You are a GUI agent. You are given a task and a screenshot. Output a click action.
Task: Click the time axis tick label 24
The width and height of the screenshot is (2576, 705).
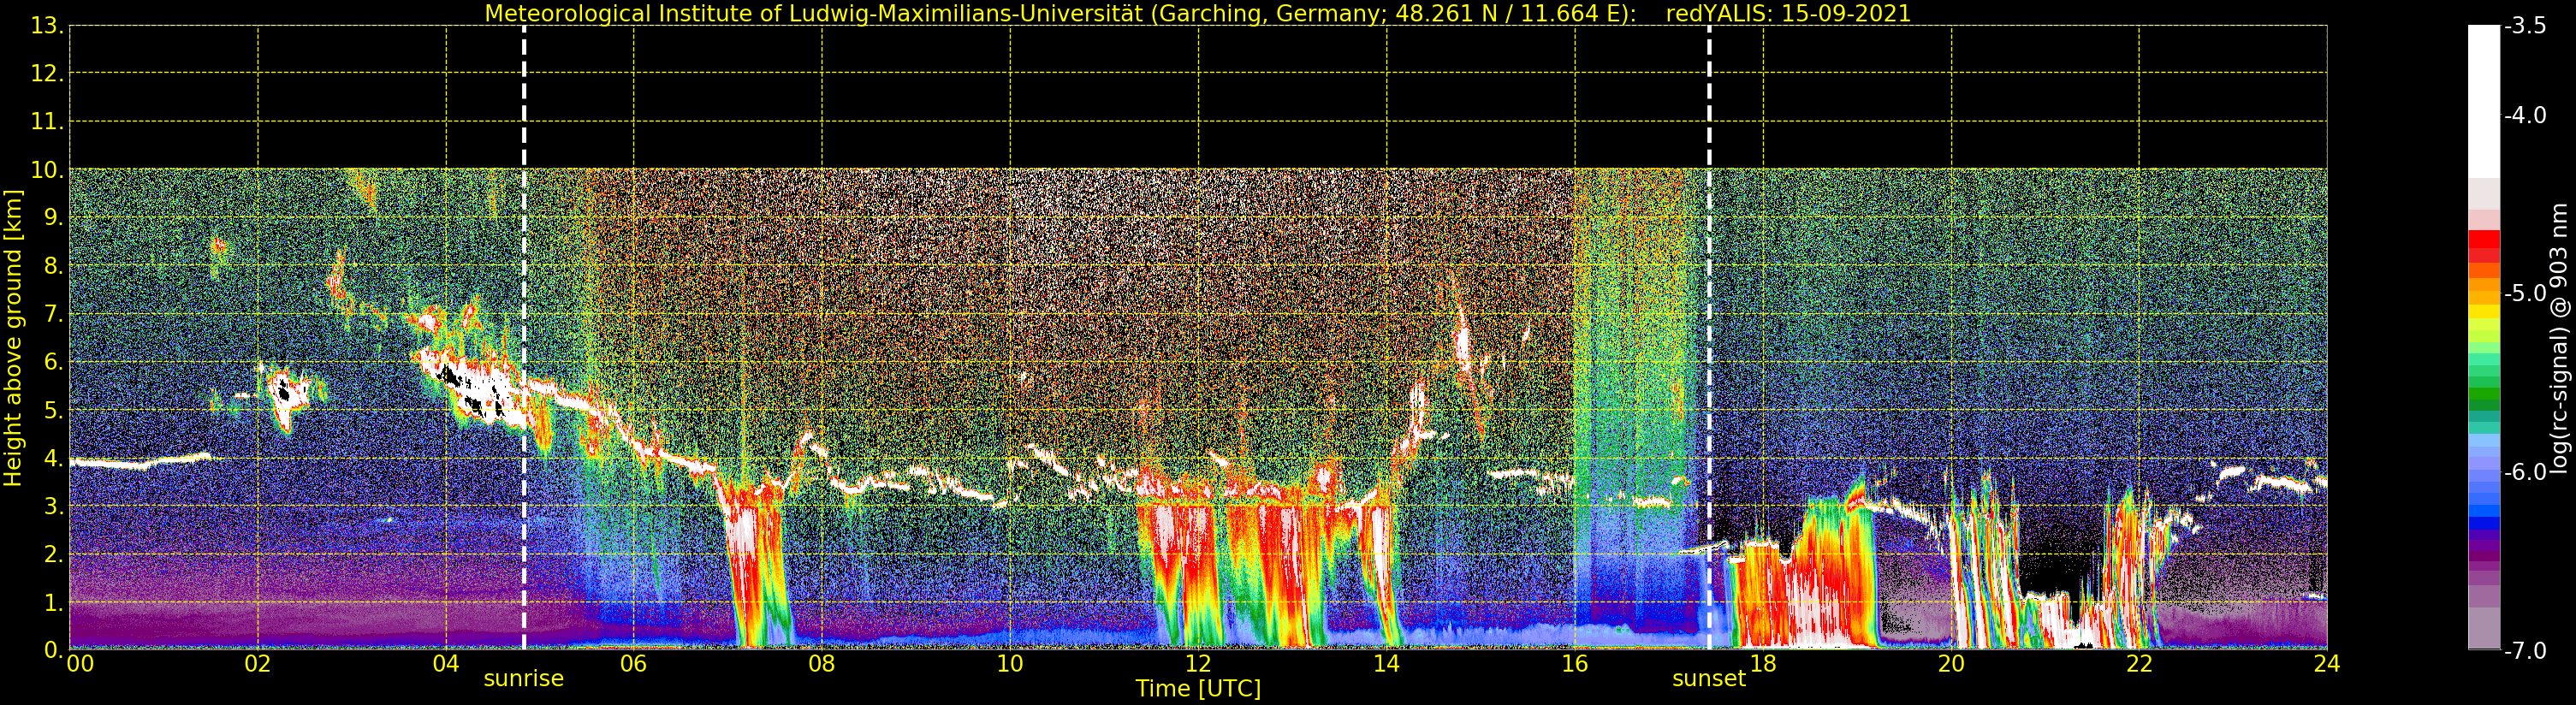(x=2327, y=663)
